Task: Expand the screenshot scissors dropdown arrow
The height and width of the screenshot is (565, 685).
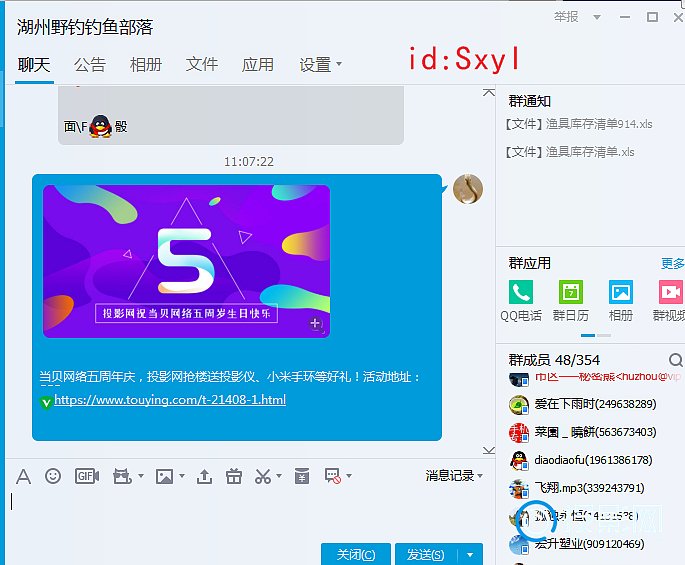Action: point(279,476)
